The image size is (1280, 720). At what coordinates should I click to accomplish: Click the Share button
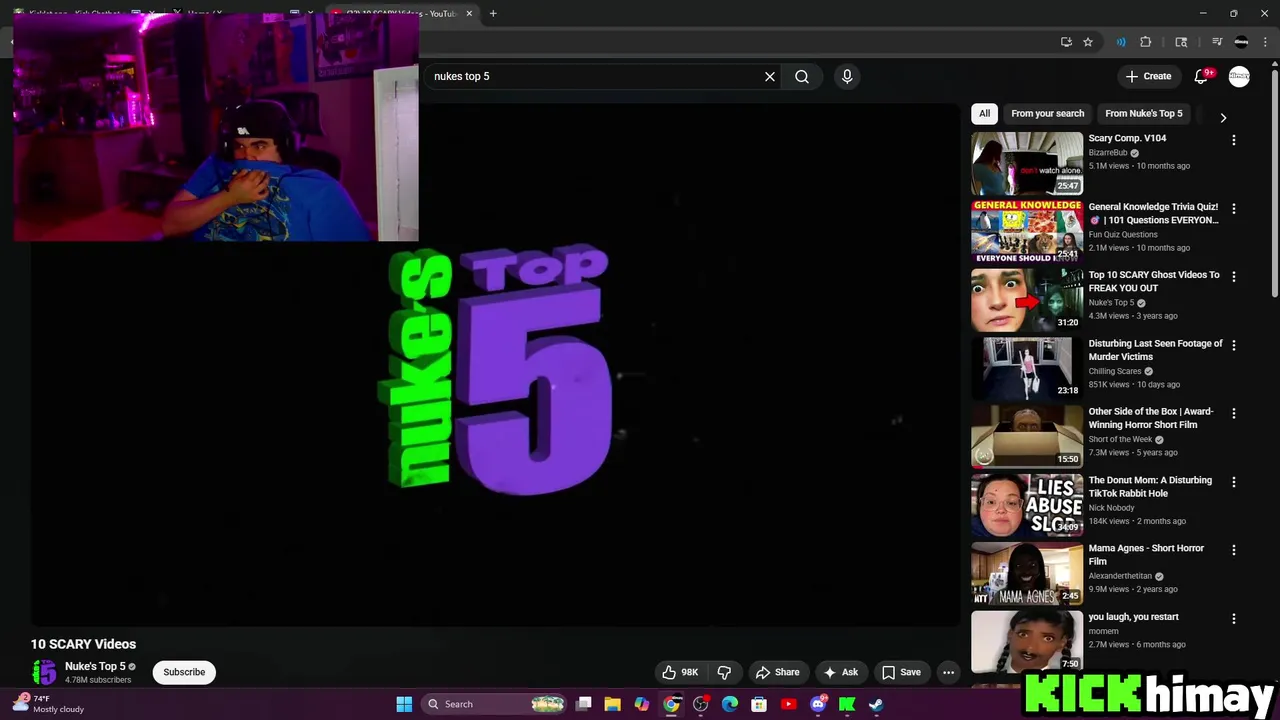point(777,672)
